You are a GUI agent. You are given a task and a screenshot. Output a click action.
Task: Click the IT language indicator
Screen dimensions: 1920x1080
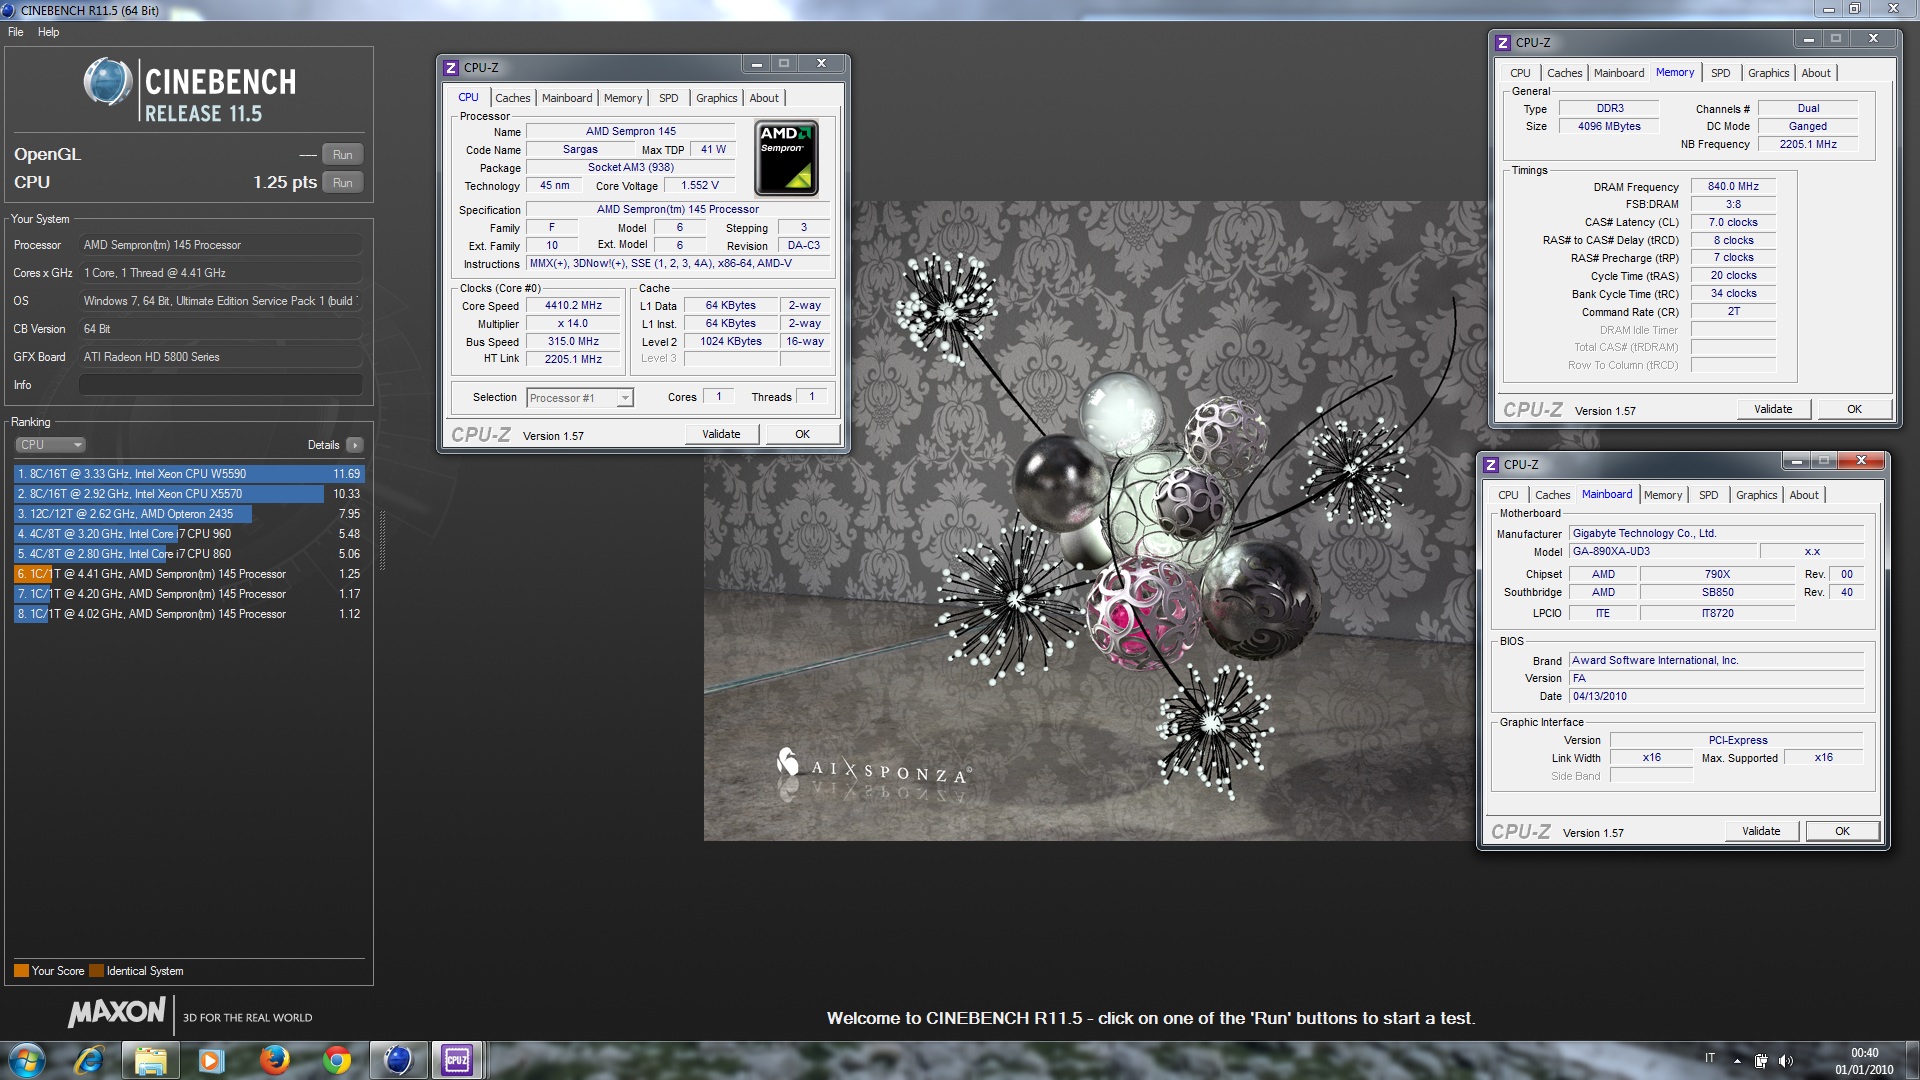(1710, 1058)
